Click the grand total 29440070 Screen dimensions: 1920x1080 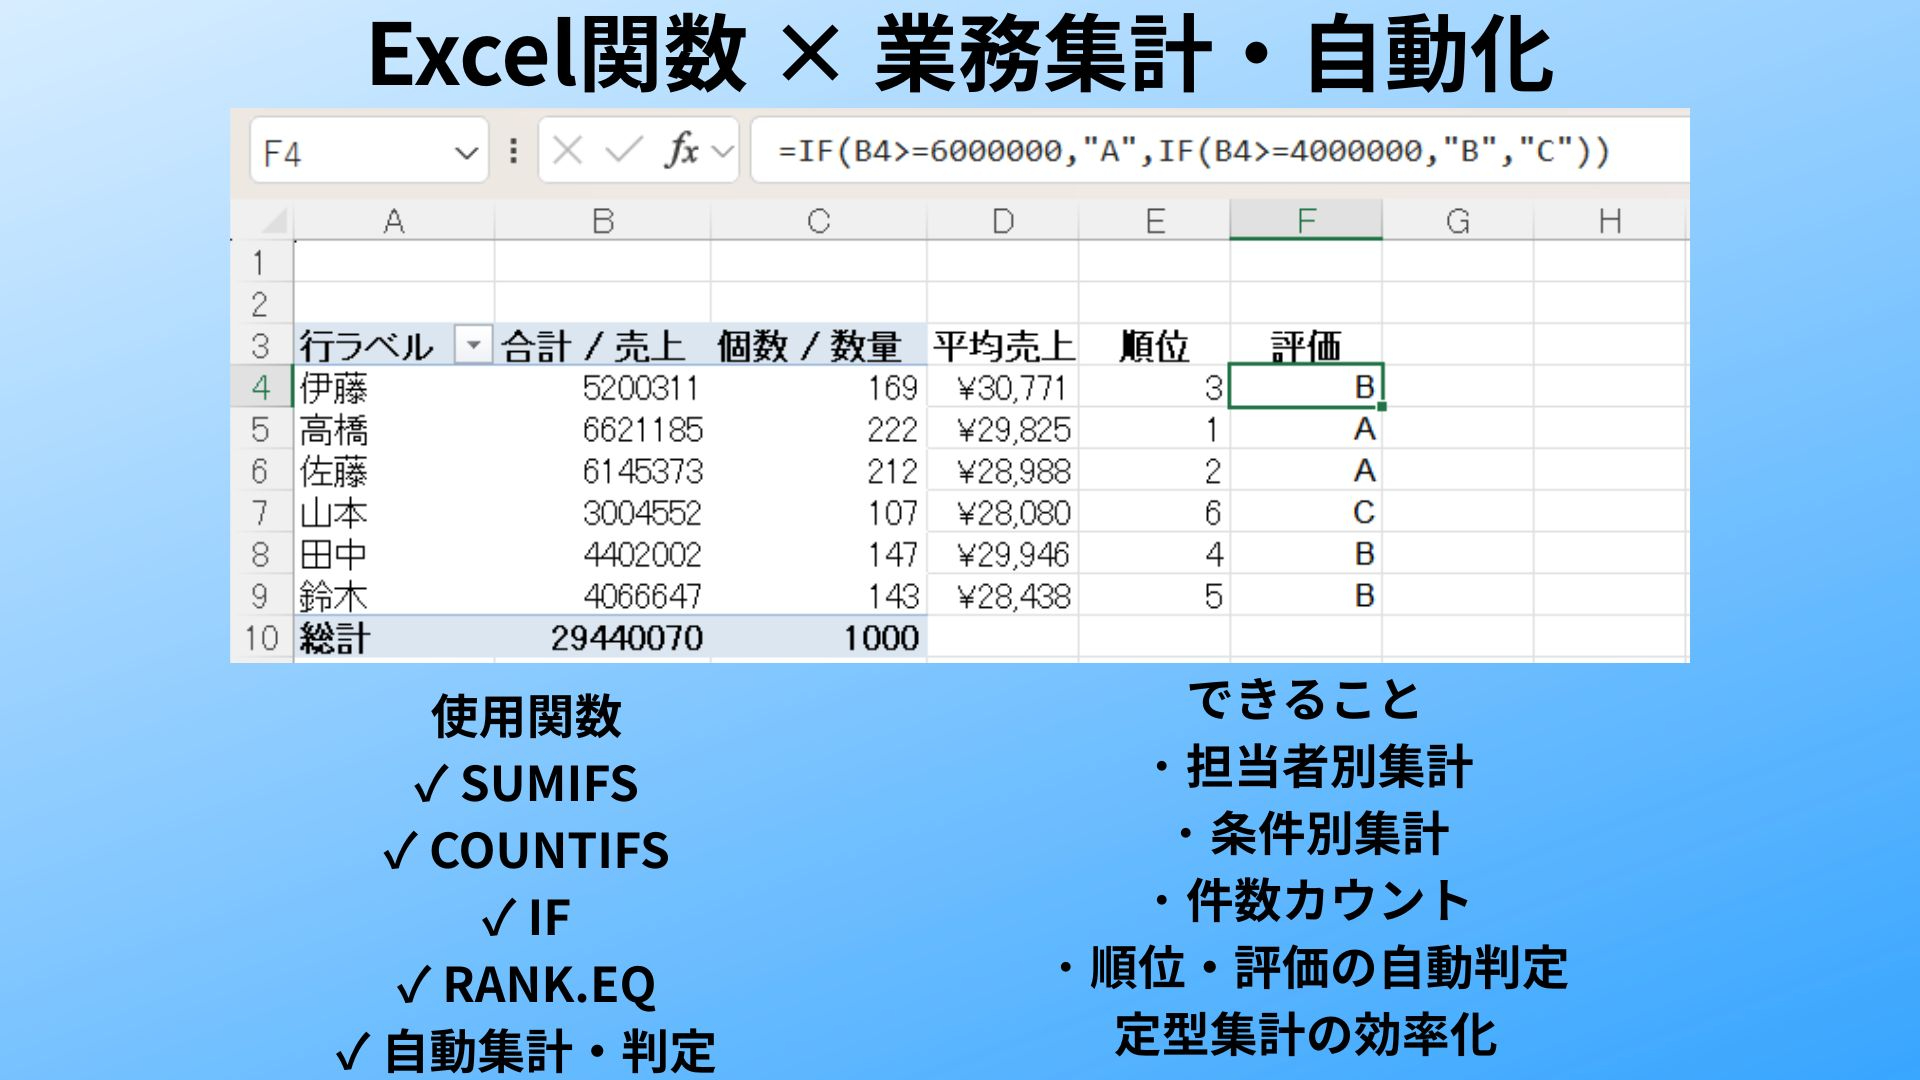pyautogui.click(x=602, y=638)
